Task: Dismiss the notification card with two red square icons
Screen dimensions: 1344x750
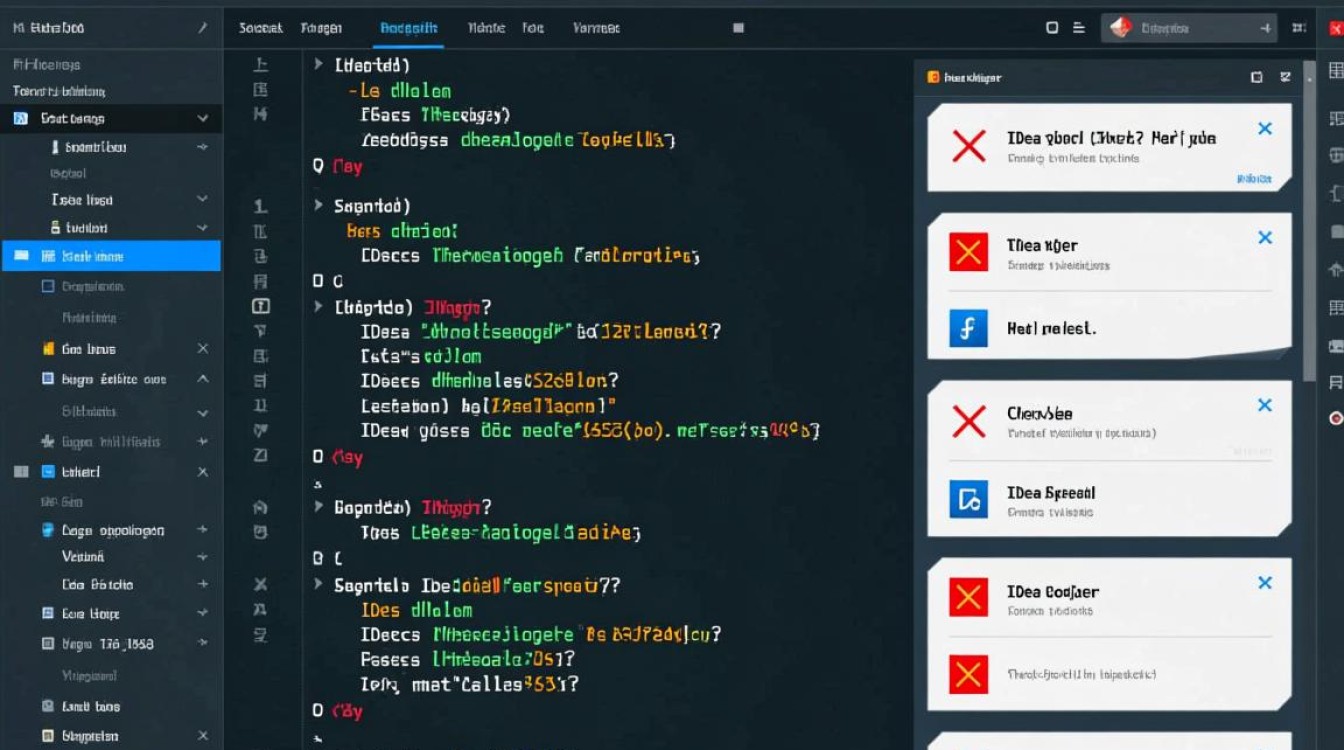Action: coord(1265,582)
